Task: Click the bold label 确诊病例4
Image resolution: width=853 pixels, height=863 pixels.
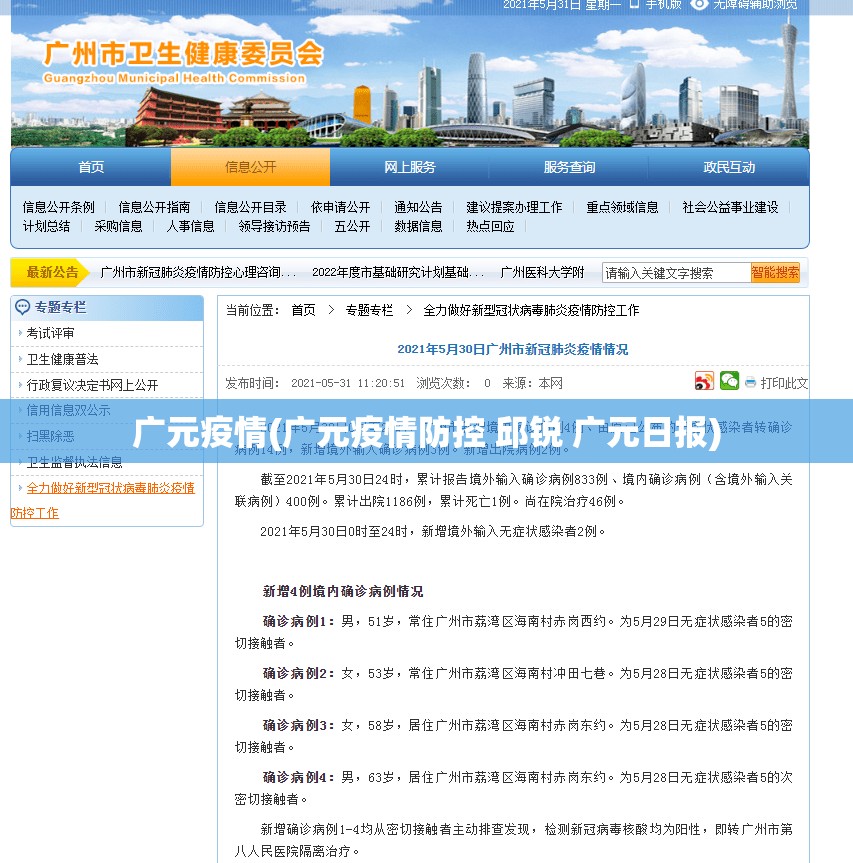Action: point(298,777)
